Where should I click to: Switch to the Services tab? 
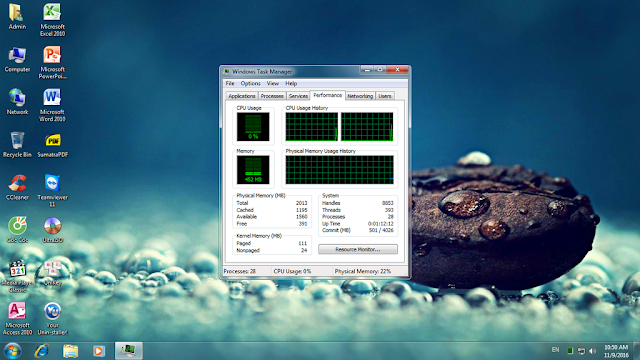click(x=298, y=96)
